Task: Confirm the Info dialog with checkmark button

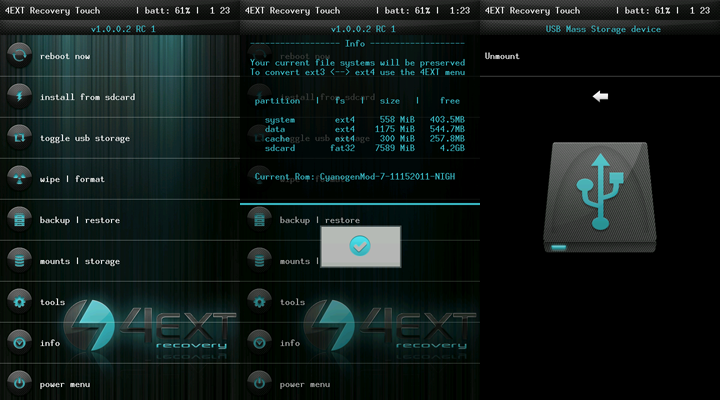Action: (360, 246)
